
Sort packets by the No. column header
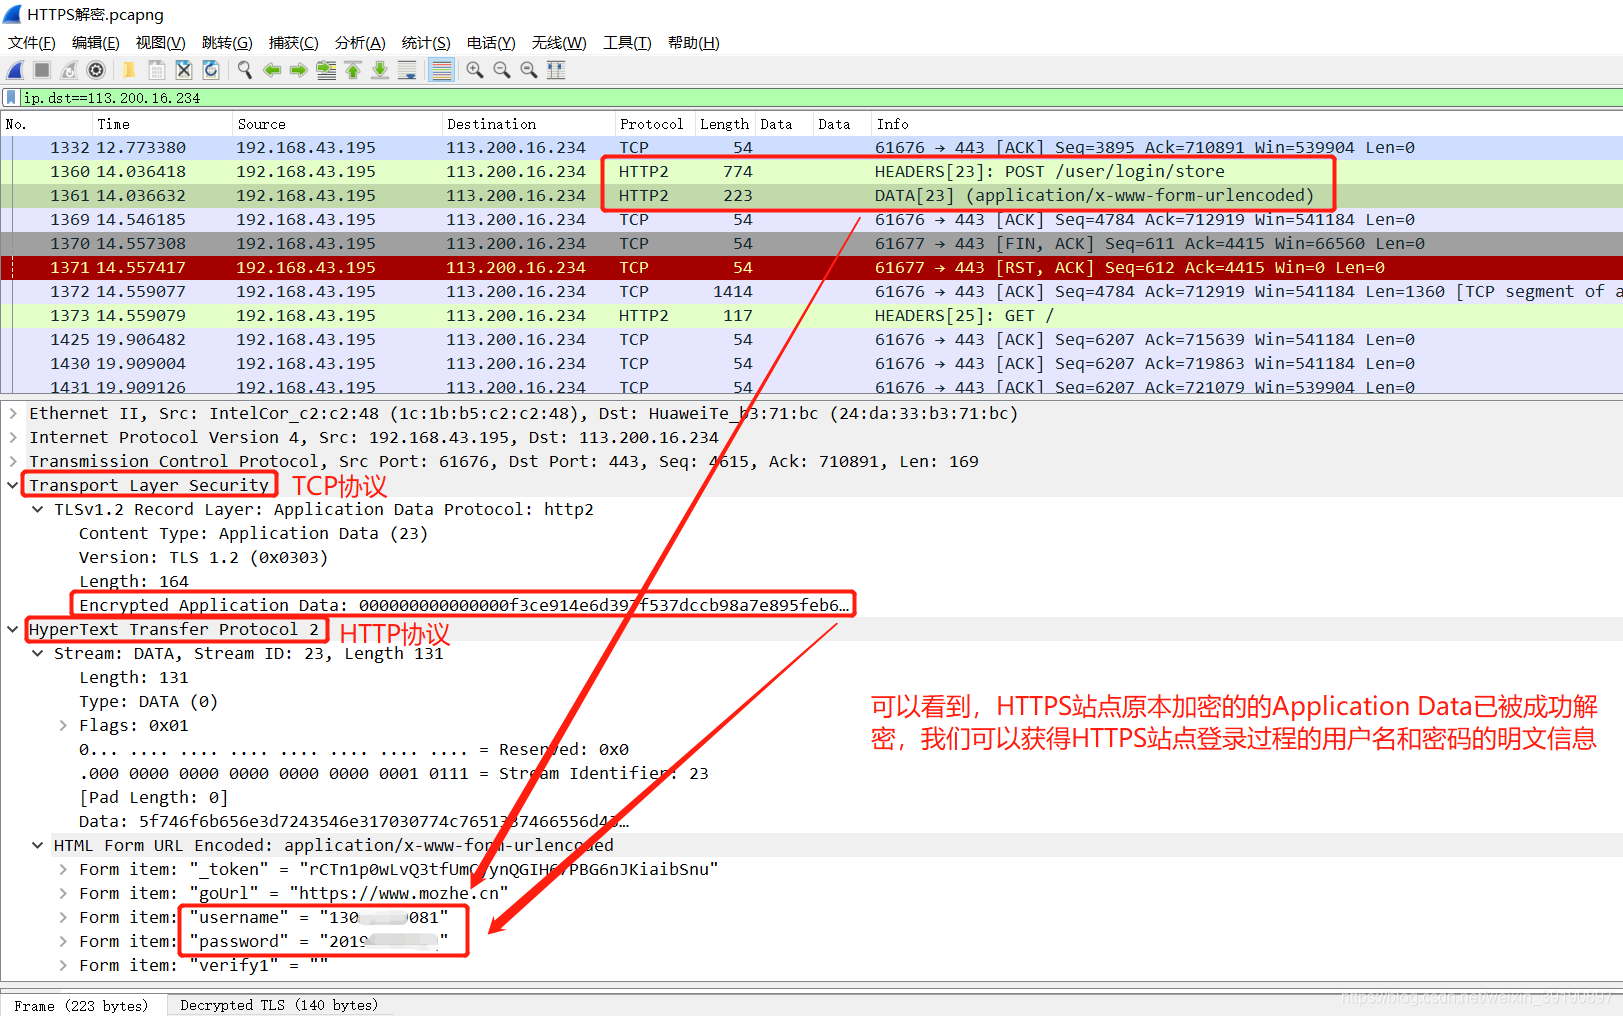tap(46, 124)
